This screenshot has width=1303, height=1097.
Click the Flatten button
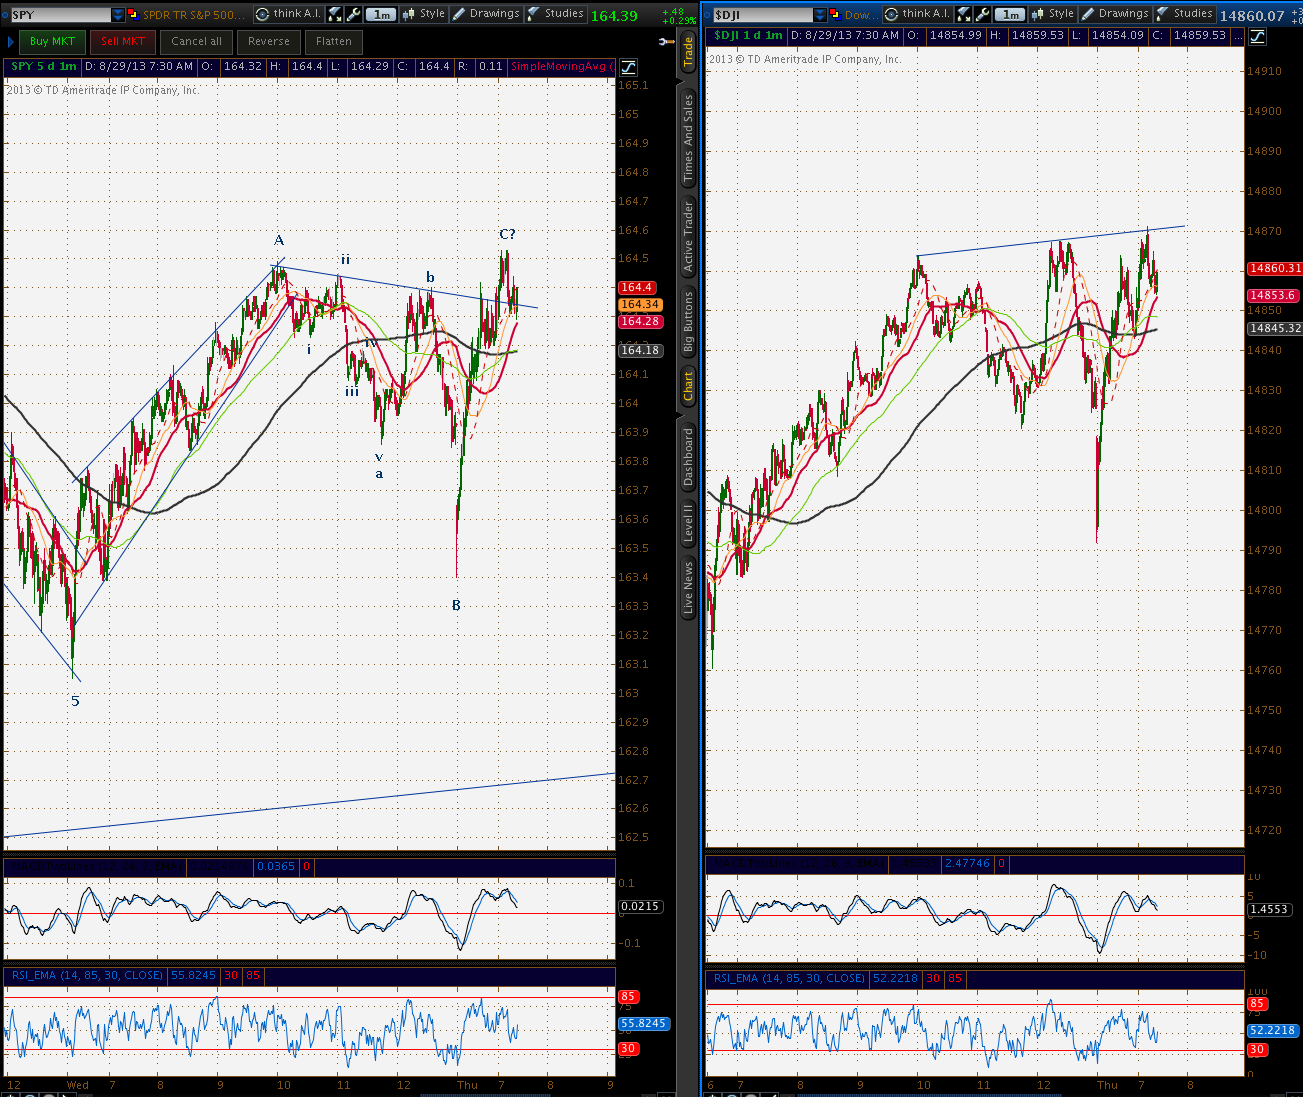(334, 41)
